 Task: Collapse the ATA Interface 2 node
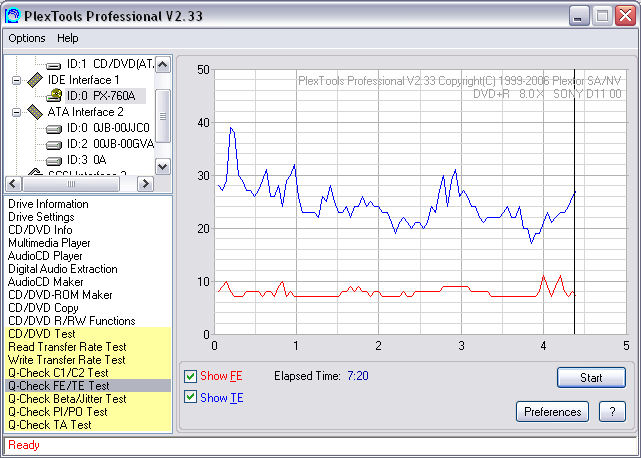pyautogui.click(x=16, y=112)
